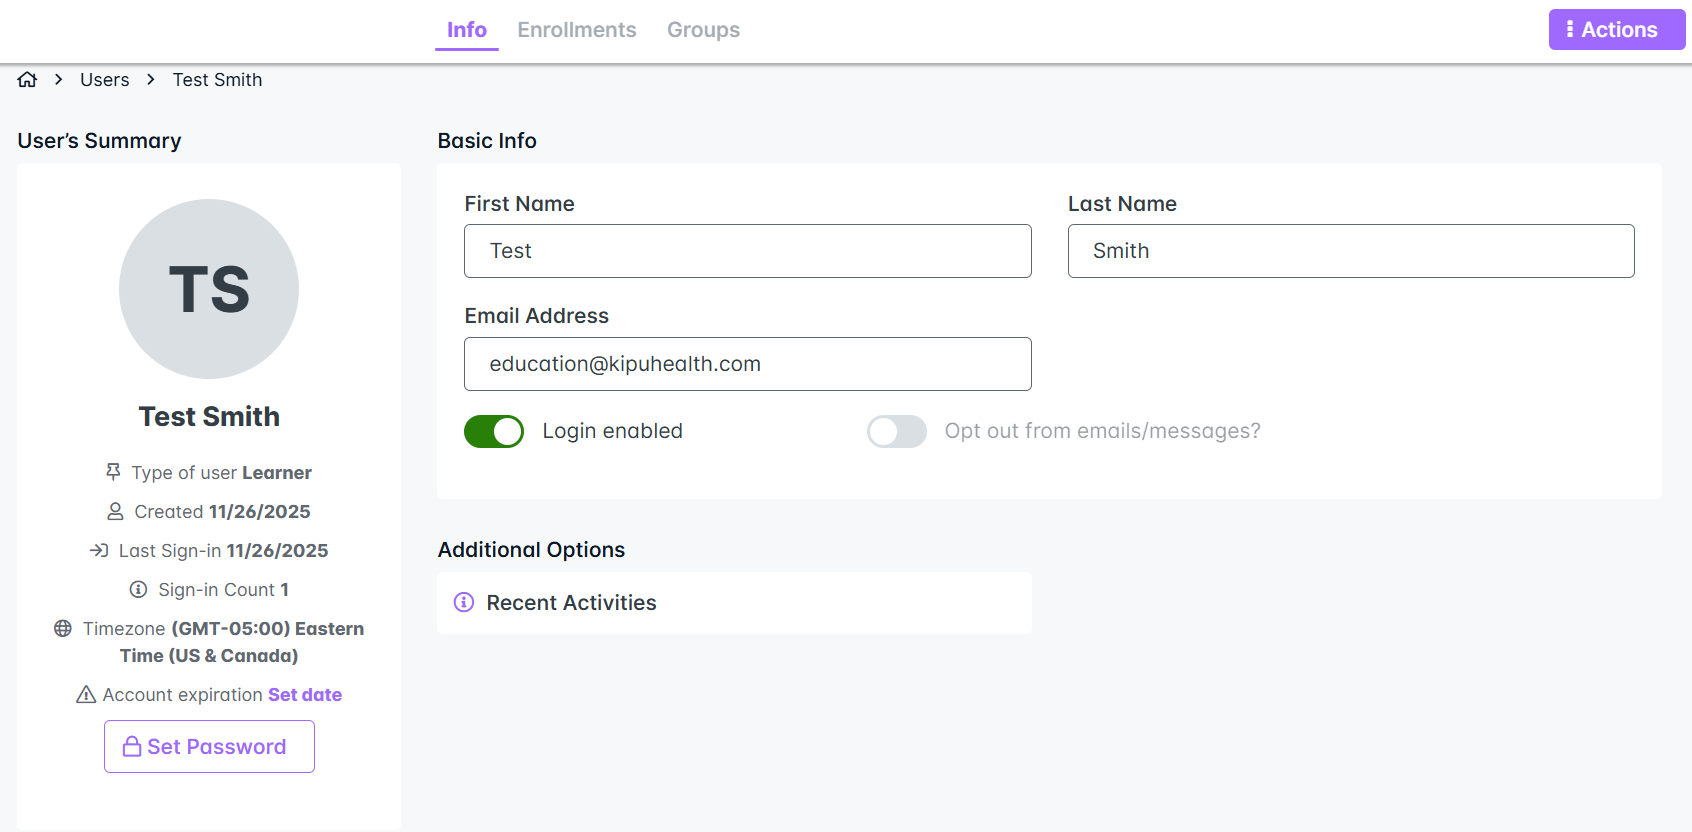This screenshot has width=1692, height=832.
Task: Toggle Opt out from emails/messages switch
Action: click(x=897, y=431)
